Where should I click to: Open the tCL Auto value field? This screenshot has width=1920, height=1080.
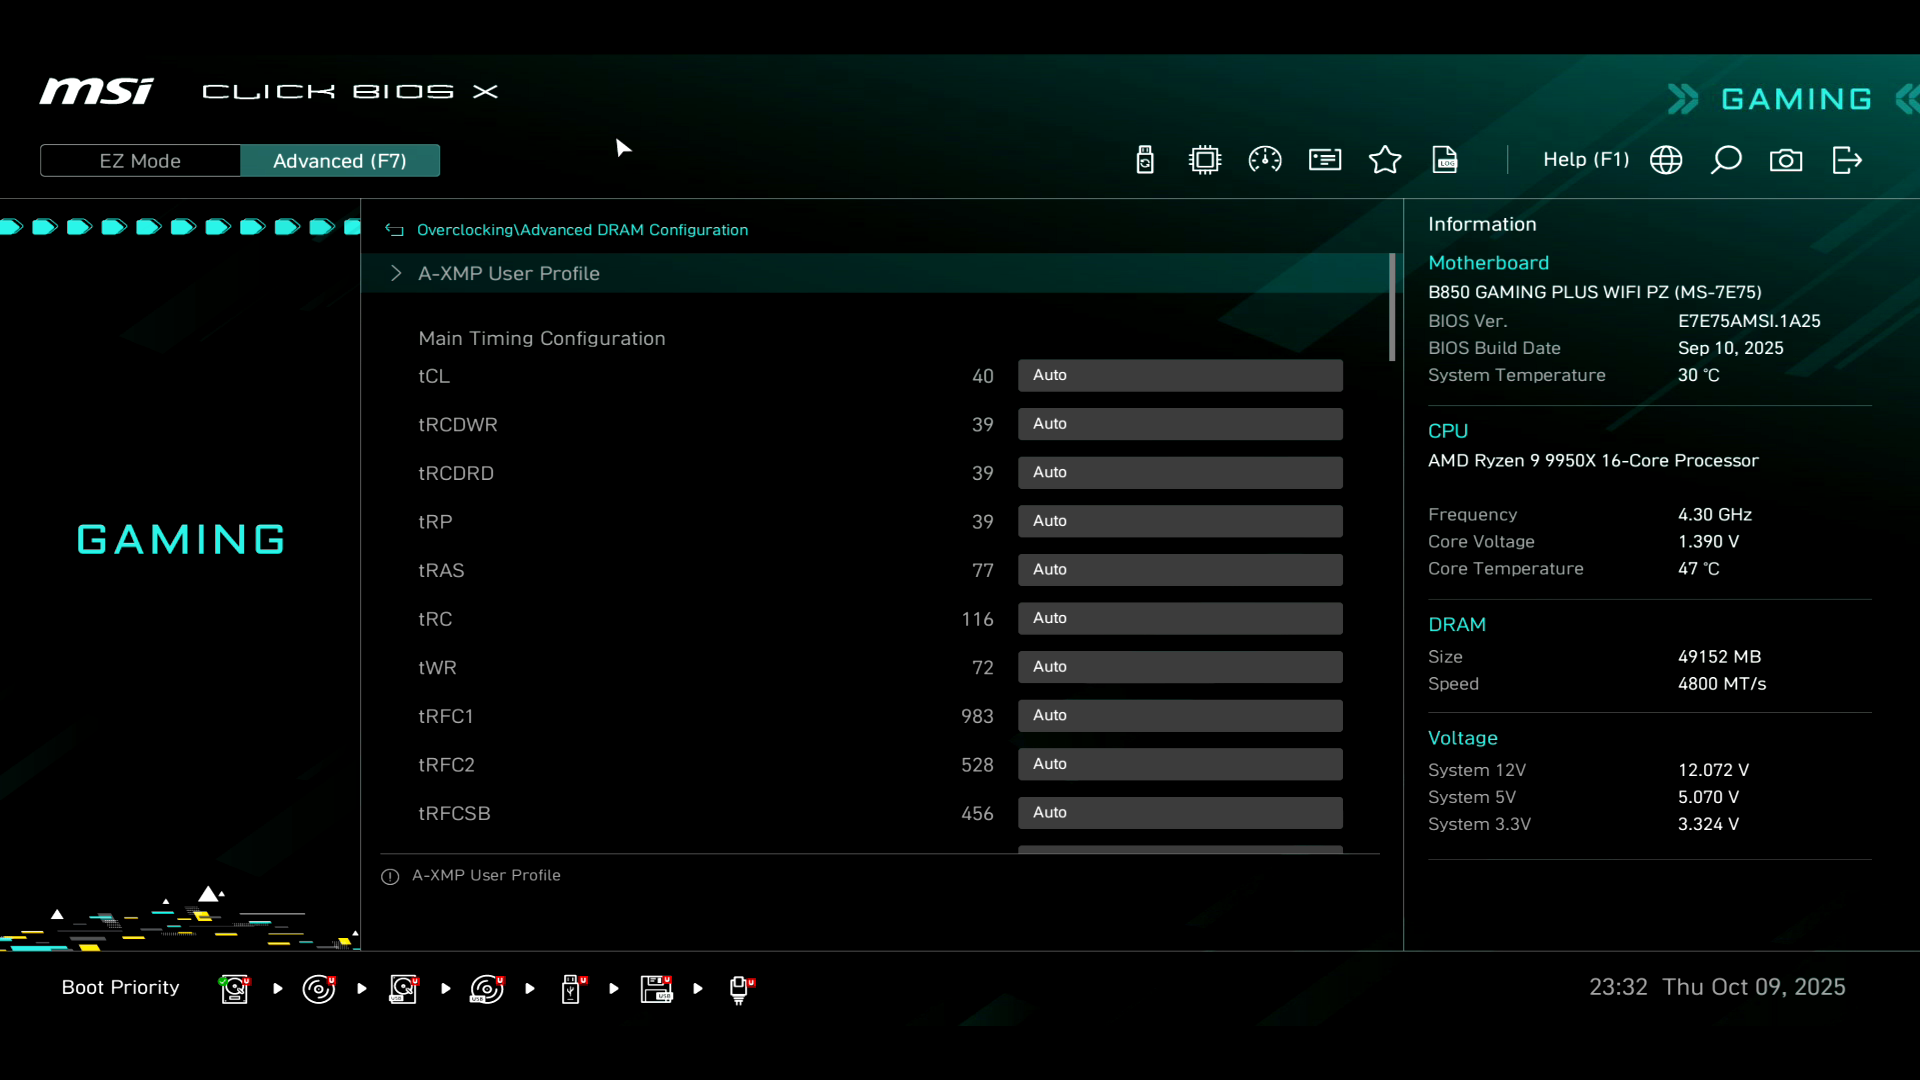(1180, 375)
